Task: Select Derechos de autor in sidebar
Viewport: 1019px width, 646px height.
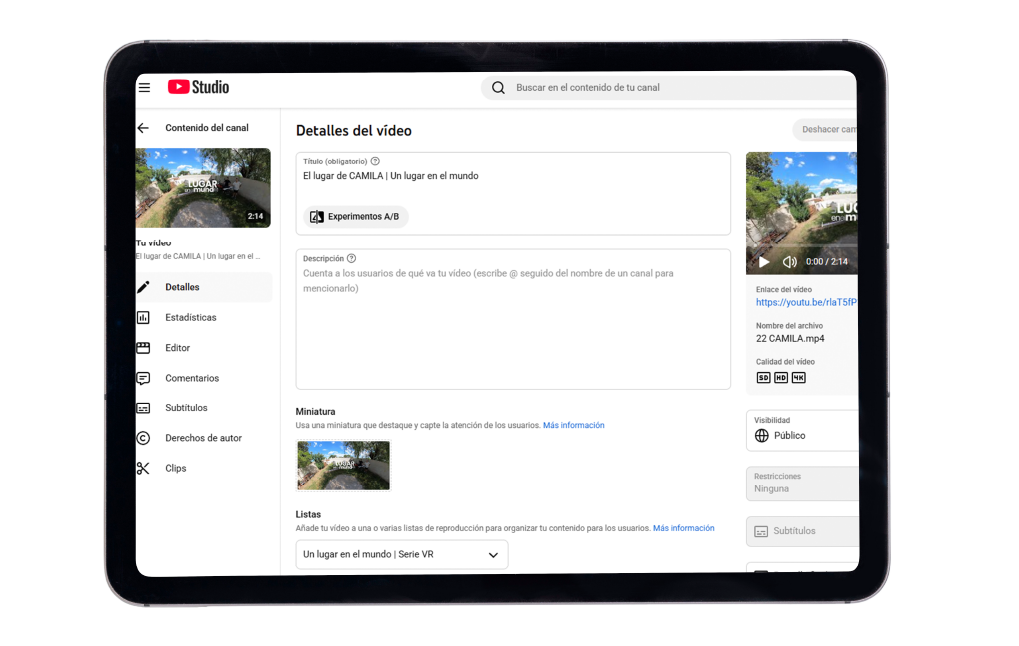Action: coord(203,438)
